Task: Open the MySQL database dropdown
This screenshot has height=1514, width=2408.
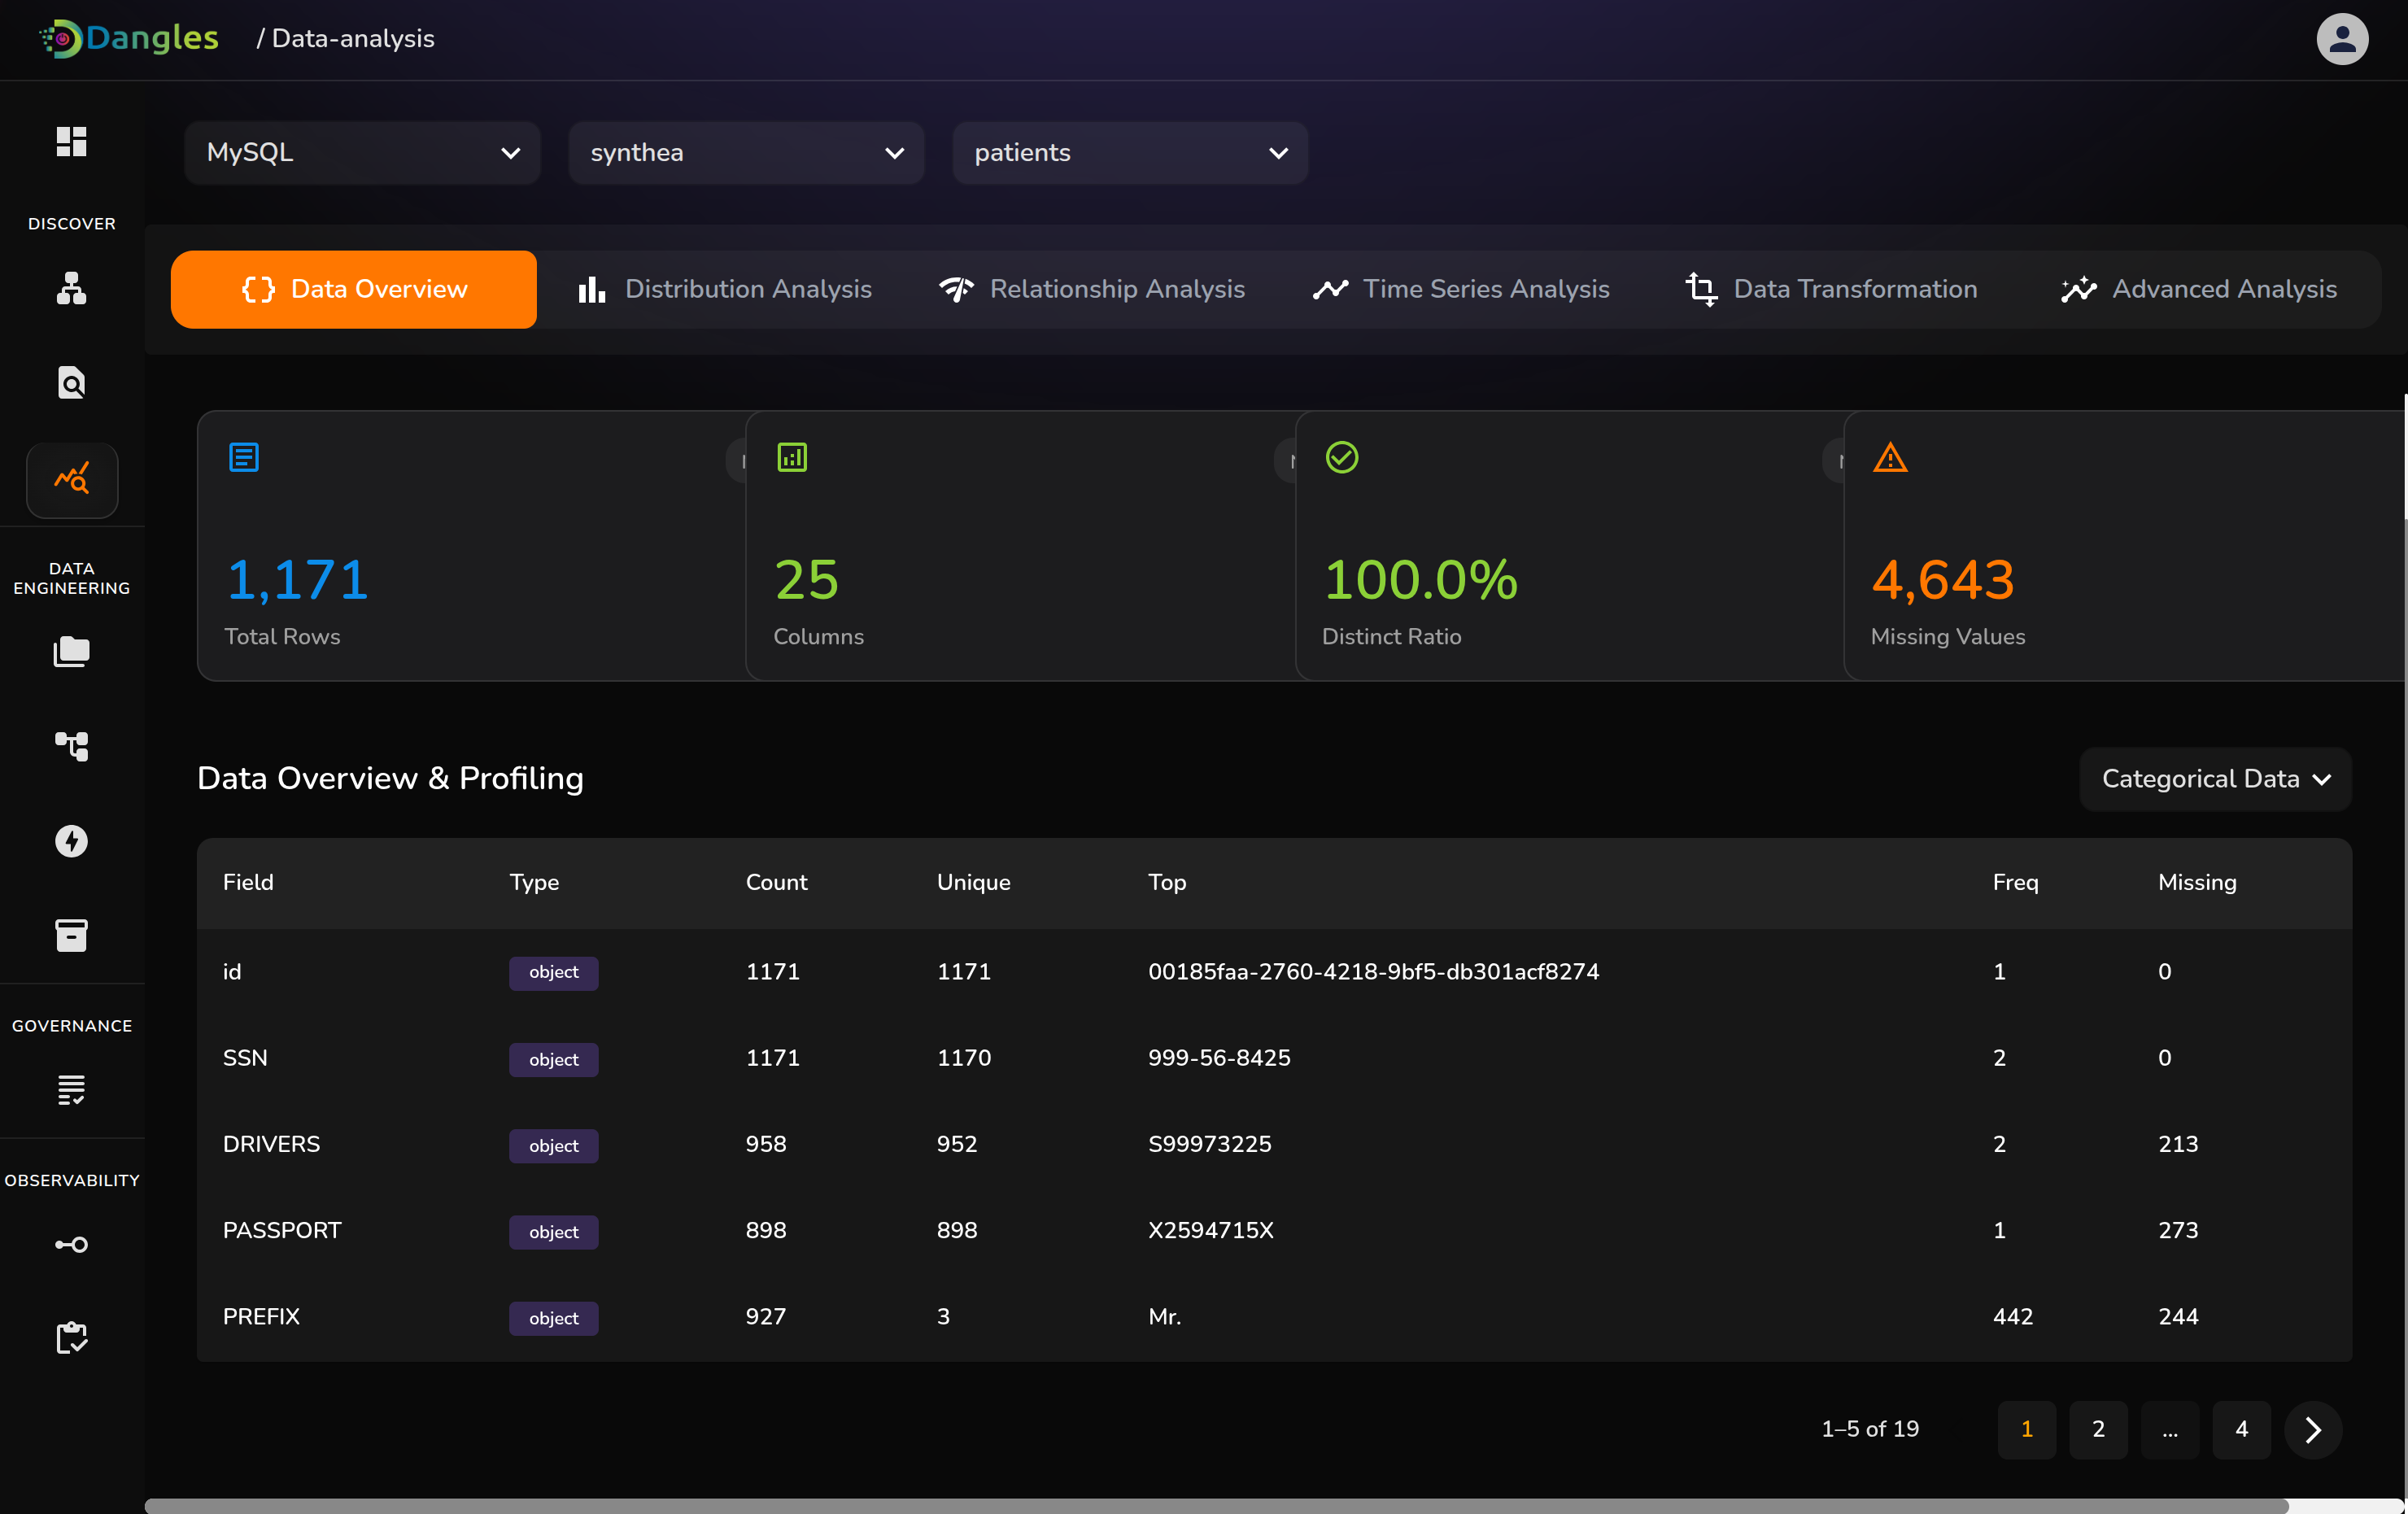Action: (x=362, y=153)
